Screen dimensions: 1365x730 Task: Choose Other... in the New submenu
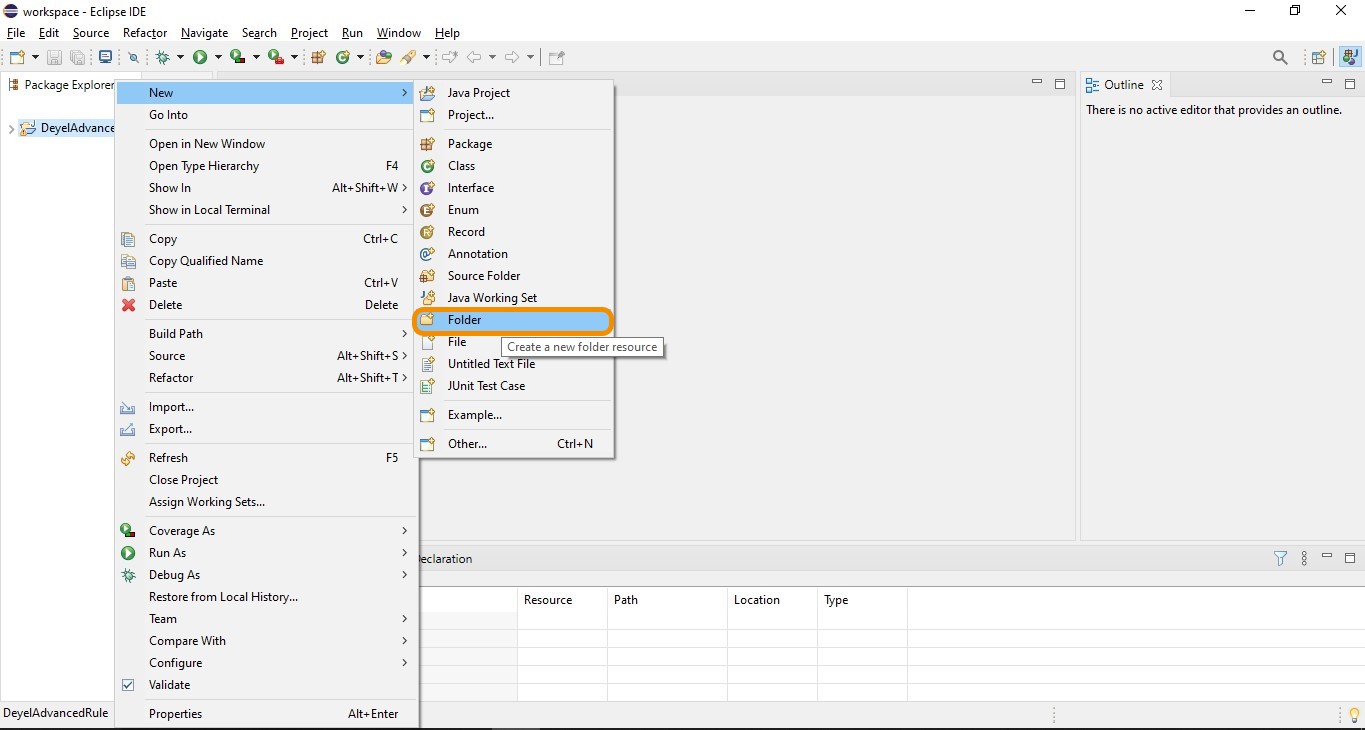click(513, 444)
